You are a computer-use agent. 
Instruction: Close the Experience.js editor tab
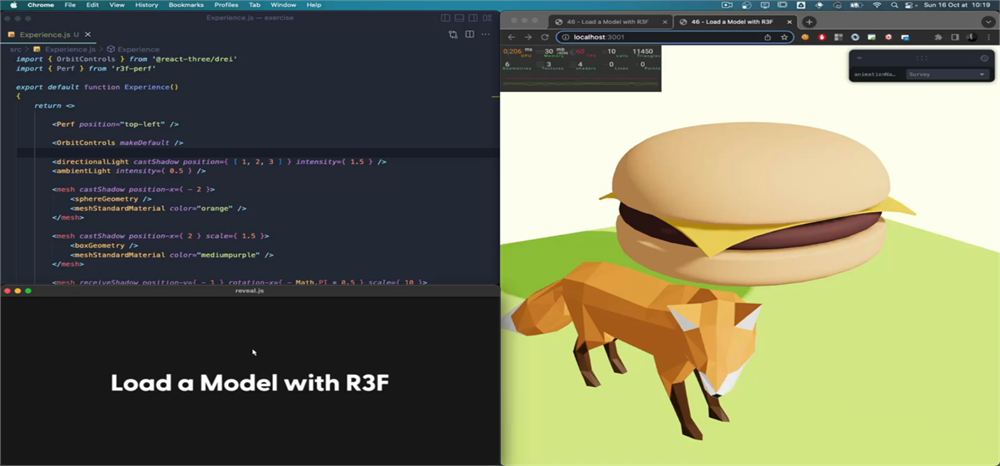point(88,34)
